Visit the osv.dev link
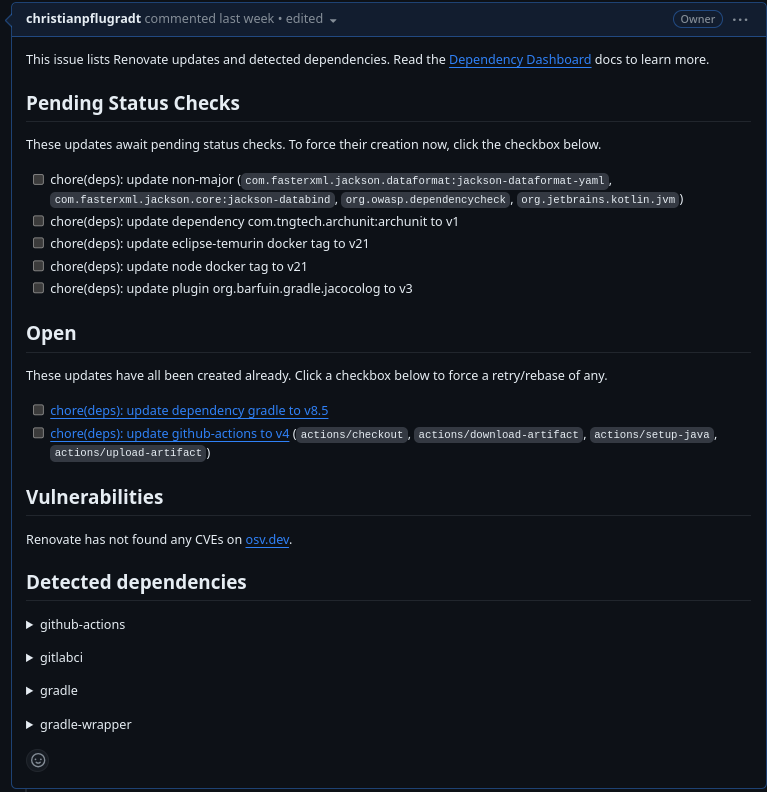The image size is (767, 792). click(267, 540)
